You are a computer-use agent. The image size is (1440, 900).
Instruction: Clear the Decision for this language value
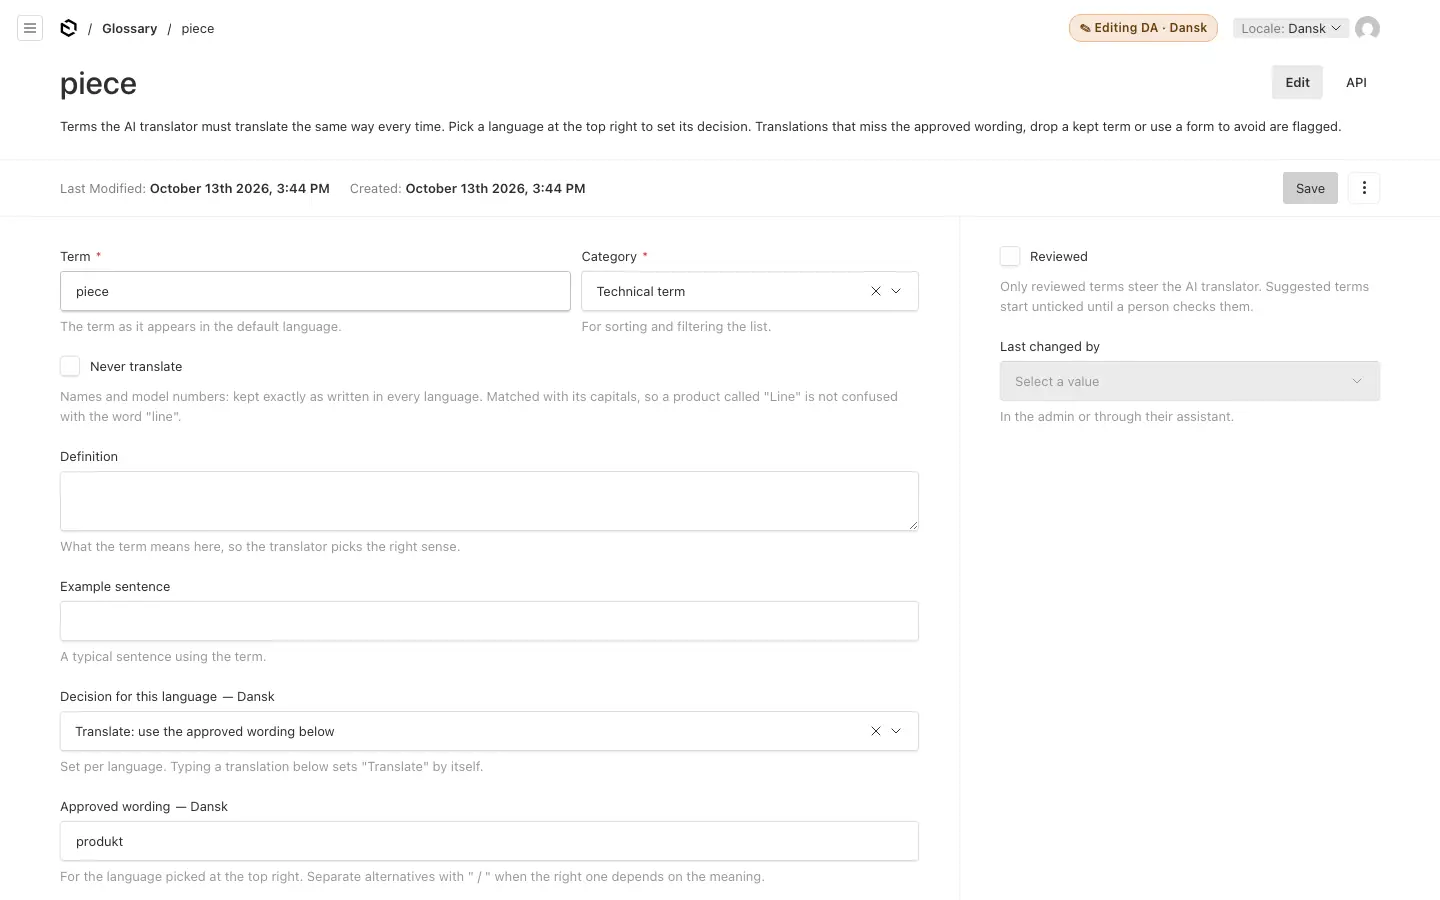click(876, 731)
